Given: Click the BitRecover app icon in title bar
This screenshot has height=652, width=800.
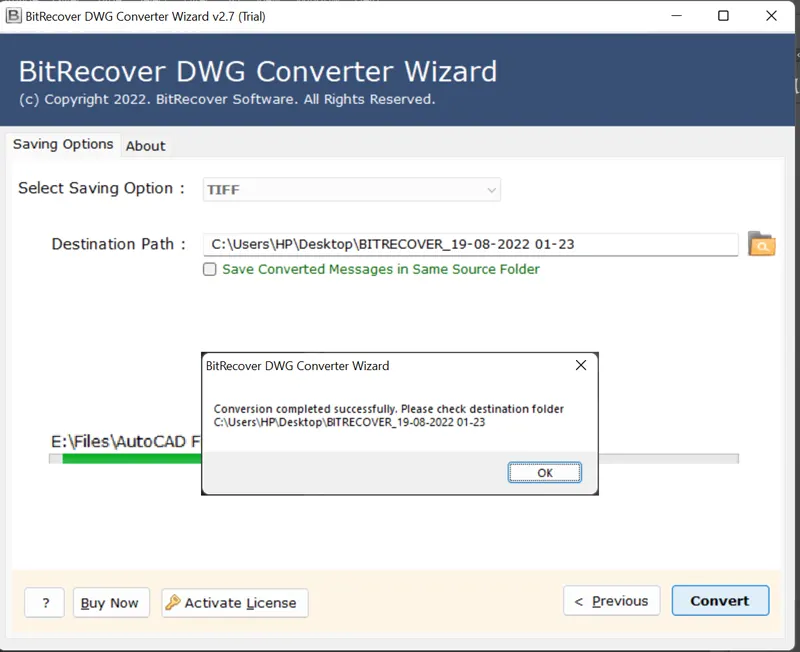Looking at the screenshot, I should click(x=14, y=16).
